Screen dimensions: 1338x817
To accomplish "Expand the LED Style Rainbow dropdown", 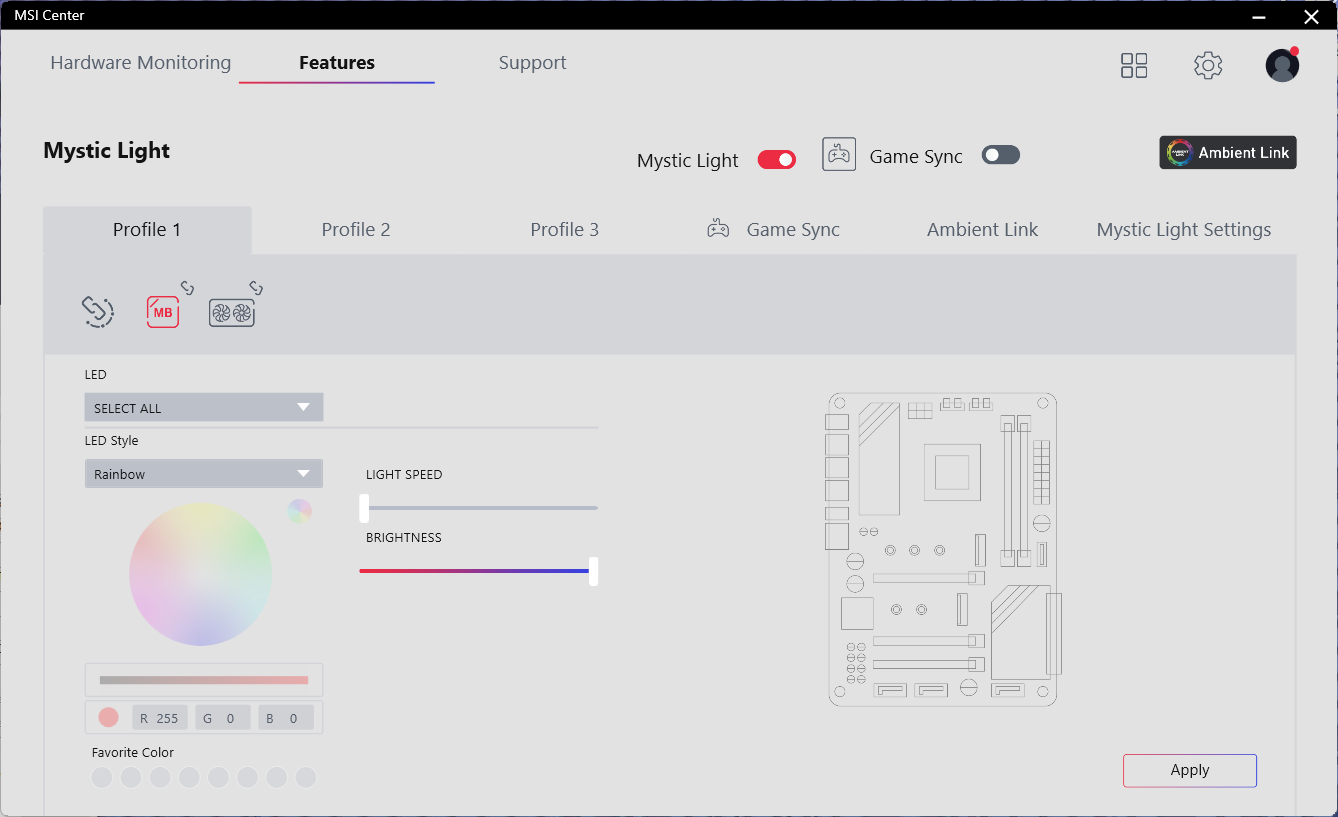I will [x=204, y=474].
